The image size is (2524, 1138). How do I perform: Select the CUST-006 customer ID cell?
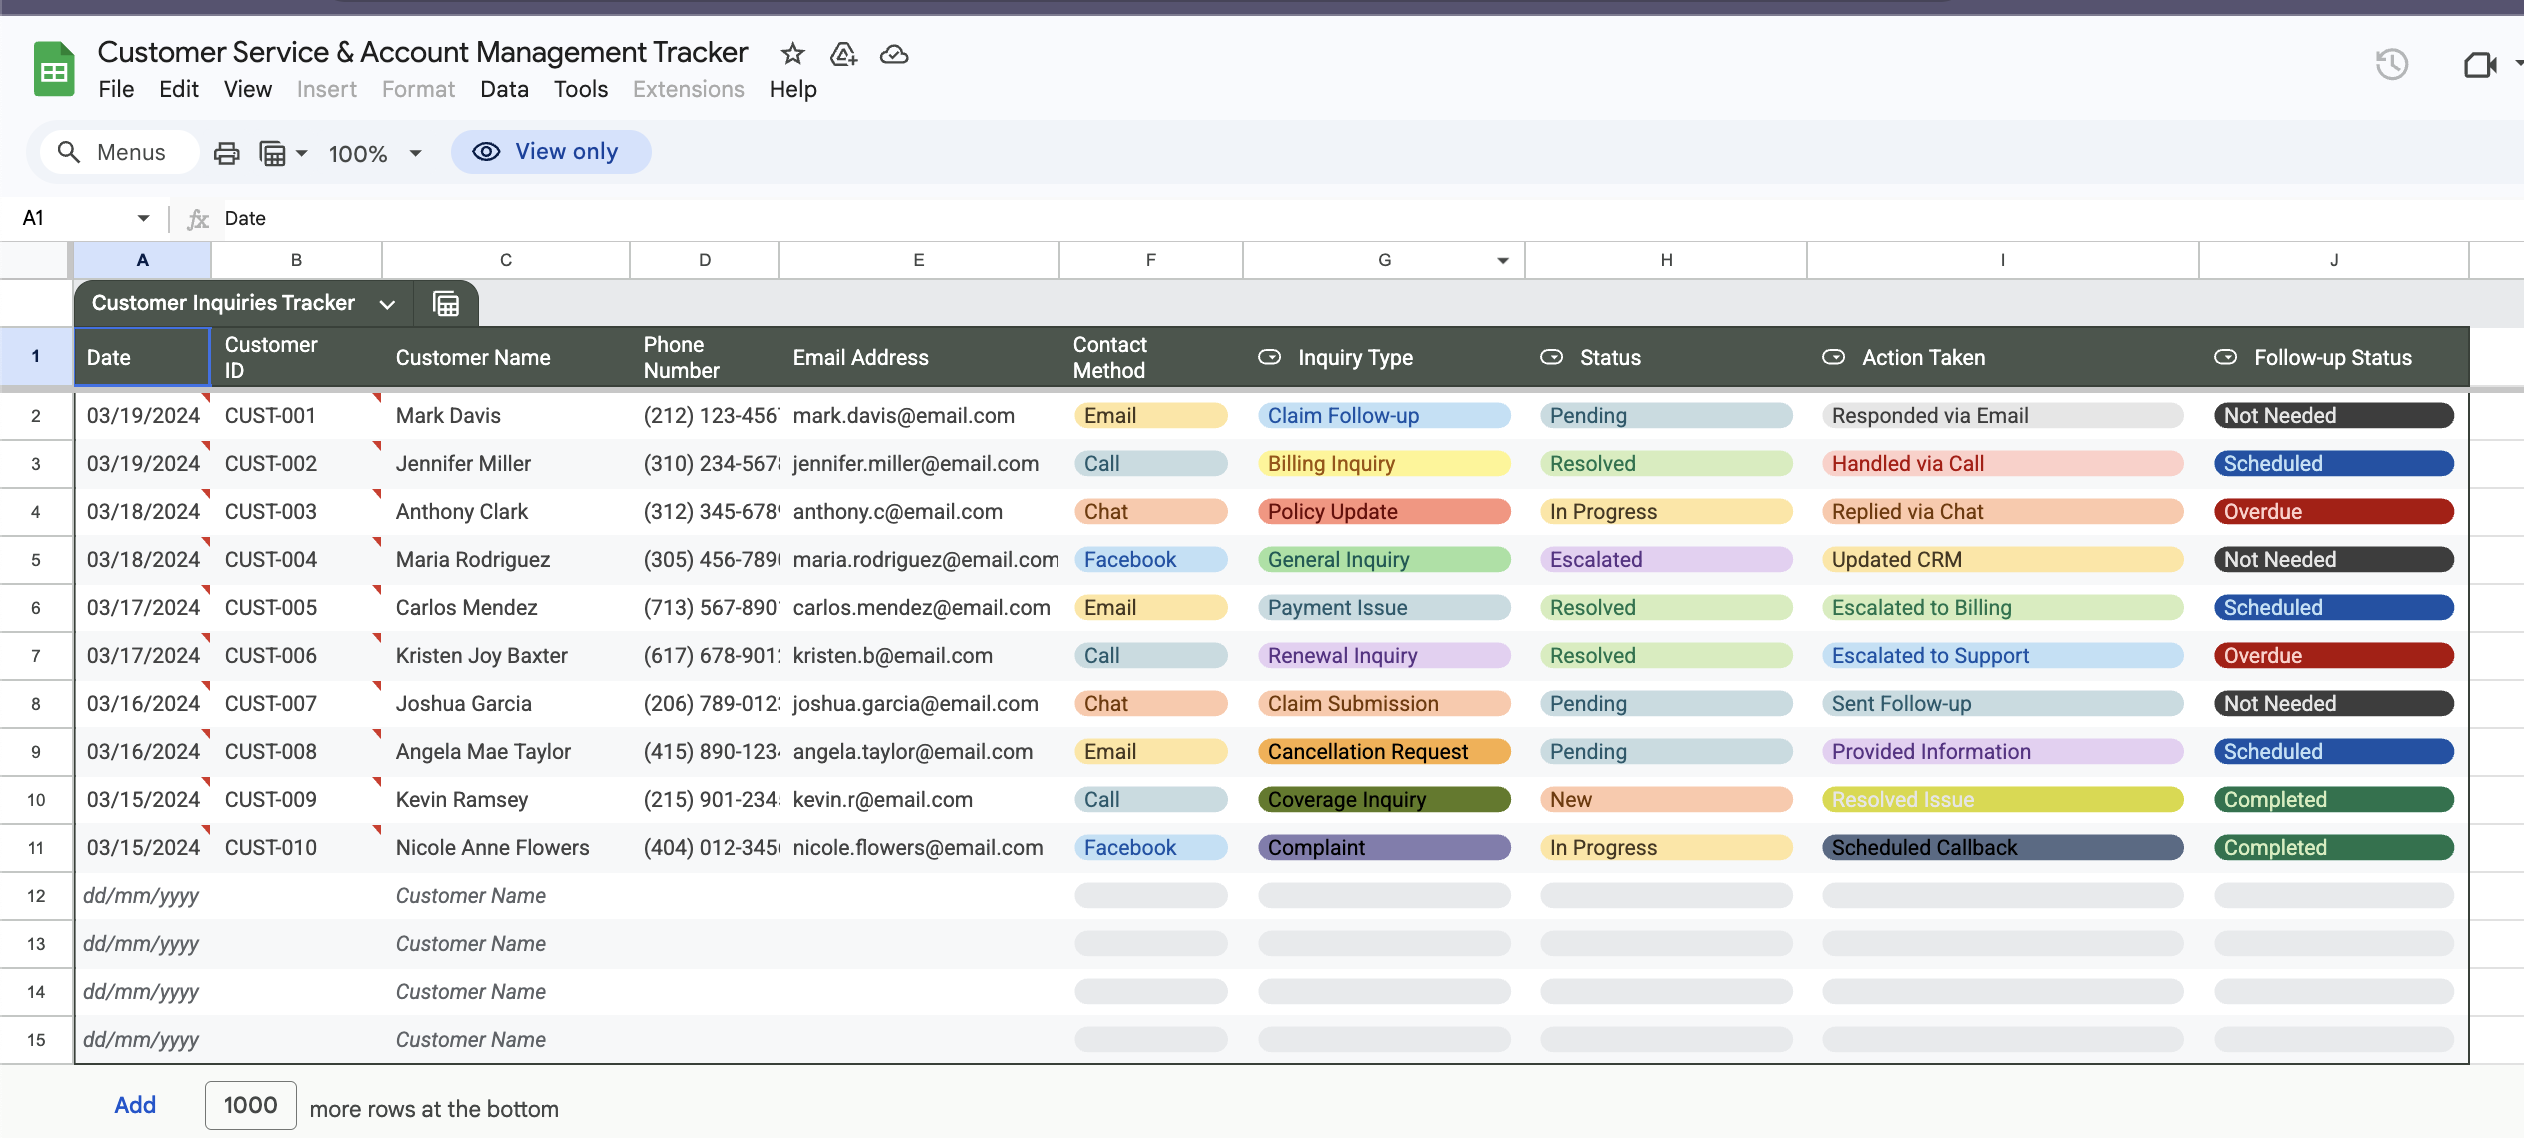[x=296, y=656]
